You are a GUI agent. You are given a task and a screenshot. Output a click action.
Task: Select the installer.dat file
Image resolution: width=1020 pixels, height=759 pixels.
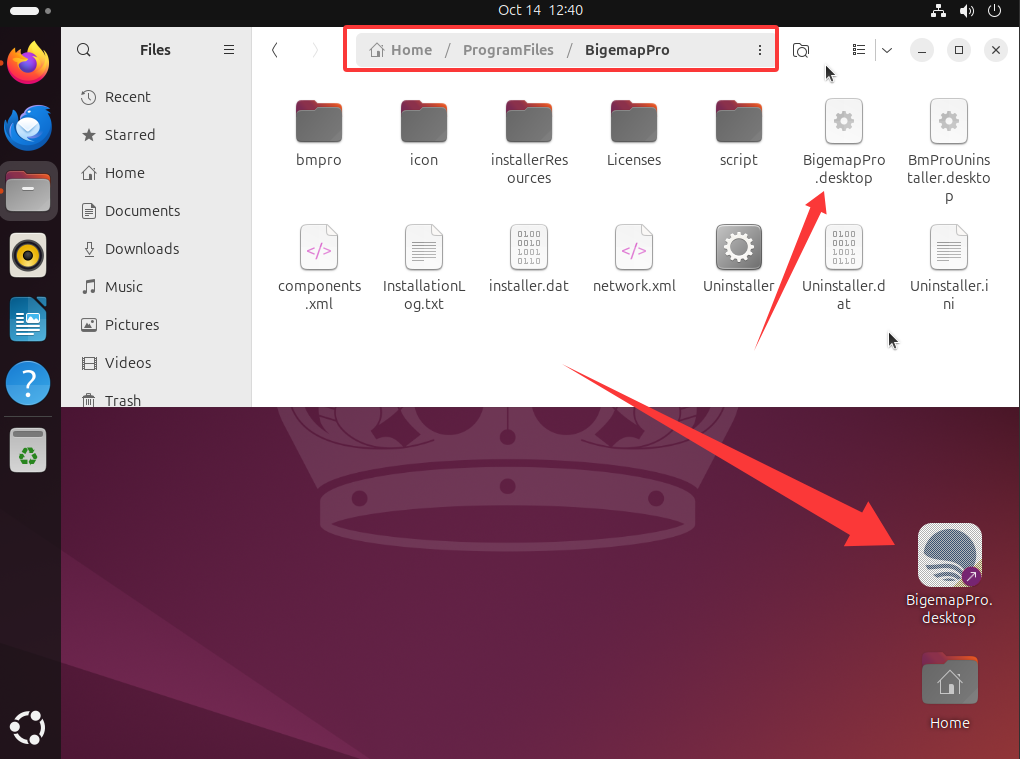529,247
